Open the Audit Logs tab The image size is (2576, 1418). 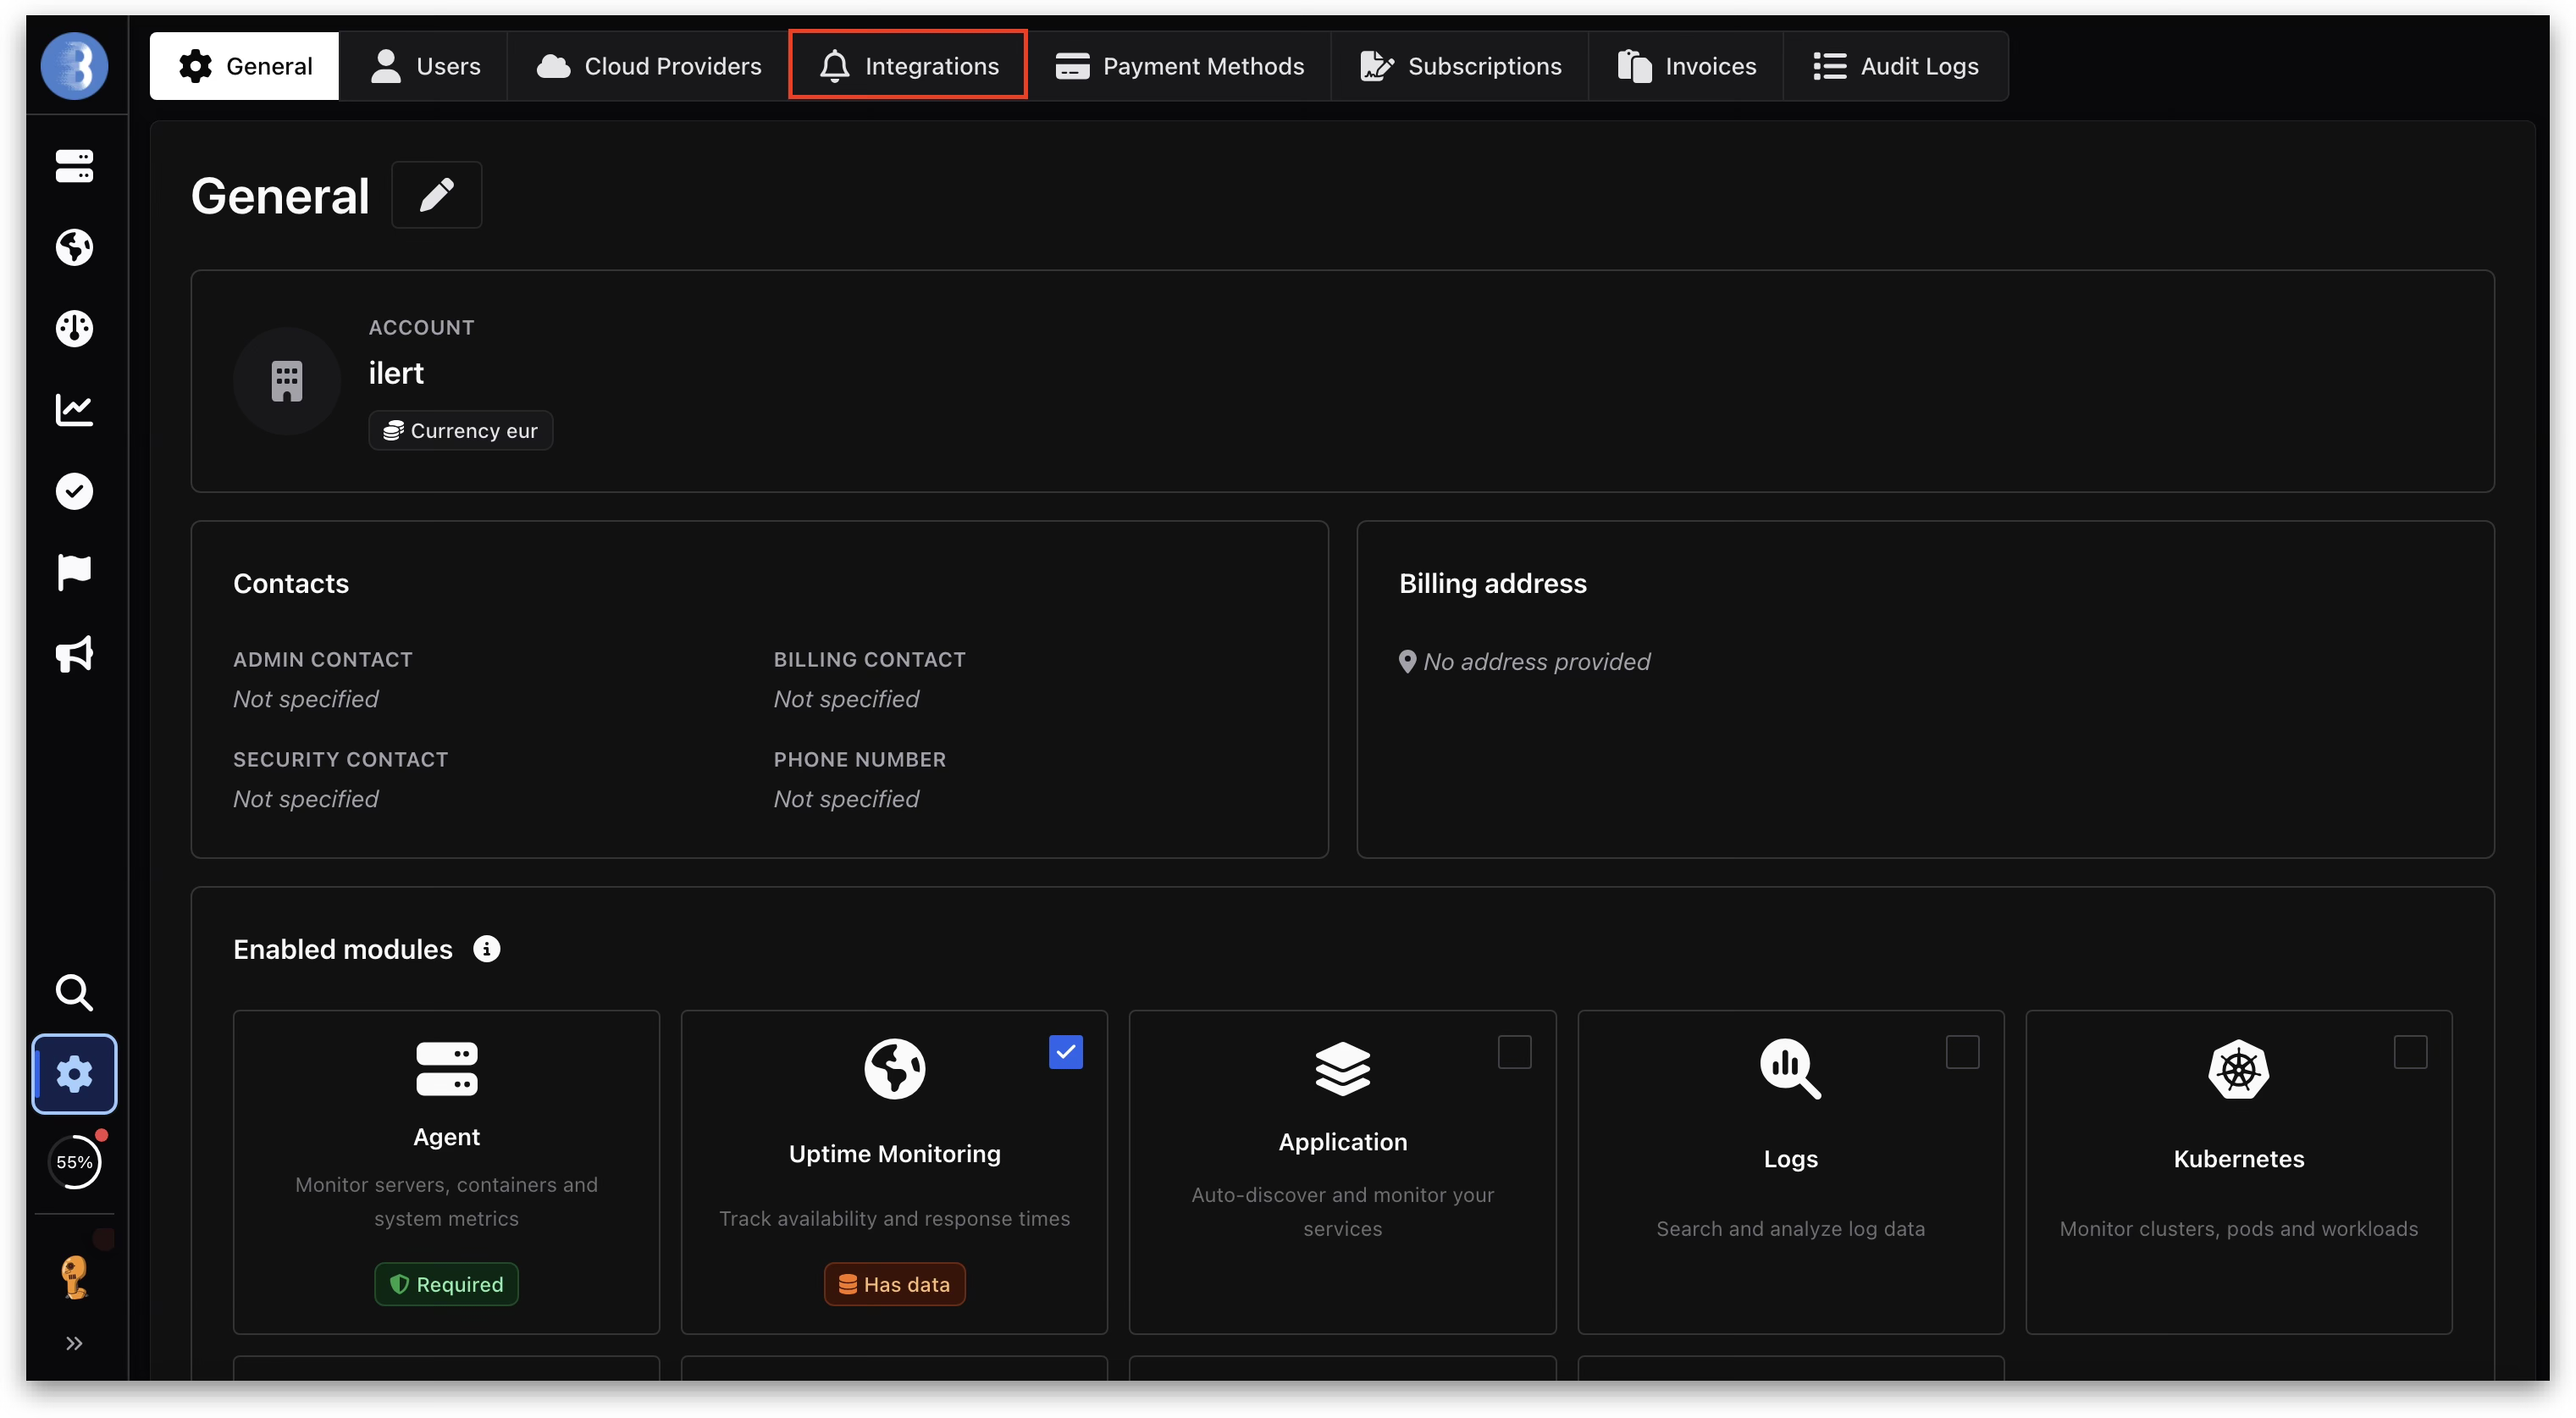(x=1896, y=66)
